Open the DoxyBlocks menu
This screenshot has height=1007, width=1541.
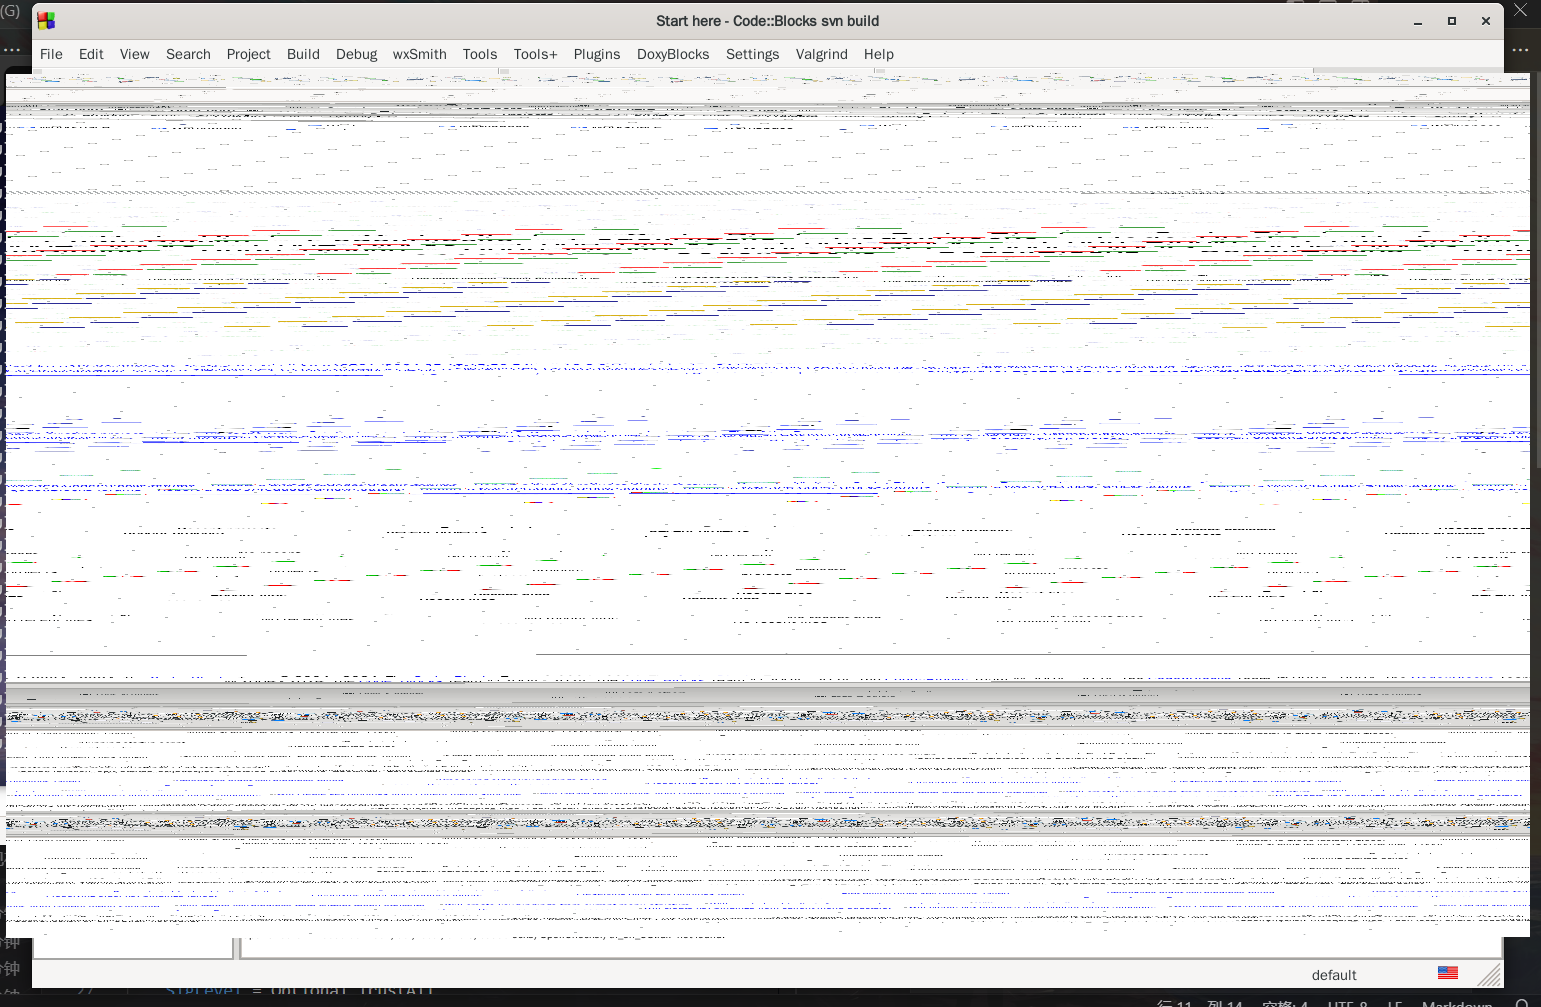[673, 54]
